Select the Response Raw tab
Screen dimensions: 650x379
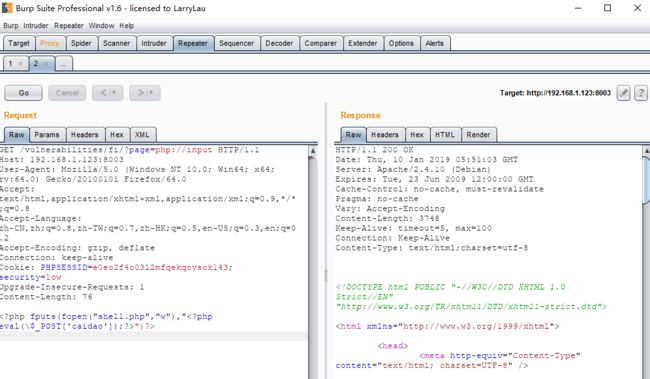click(353, 135)
